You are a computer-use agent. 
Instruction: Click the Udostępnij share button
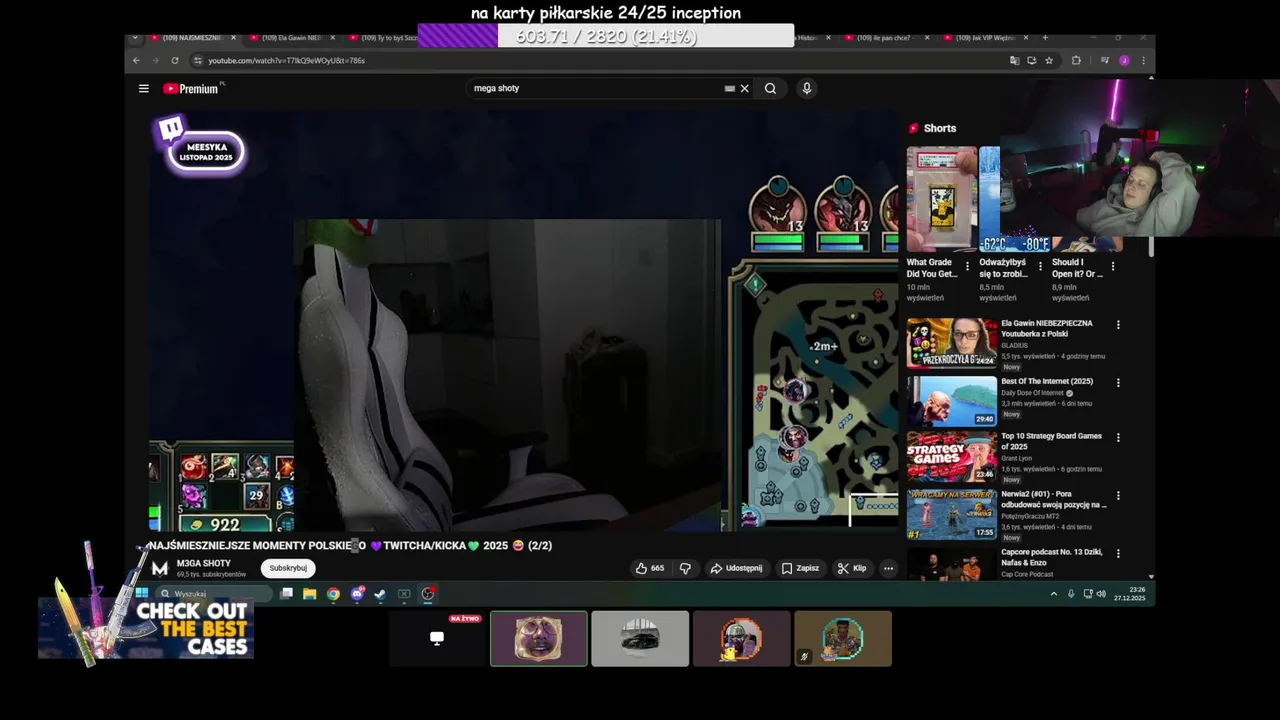click(x=736, y=568)
